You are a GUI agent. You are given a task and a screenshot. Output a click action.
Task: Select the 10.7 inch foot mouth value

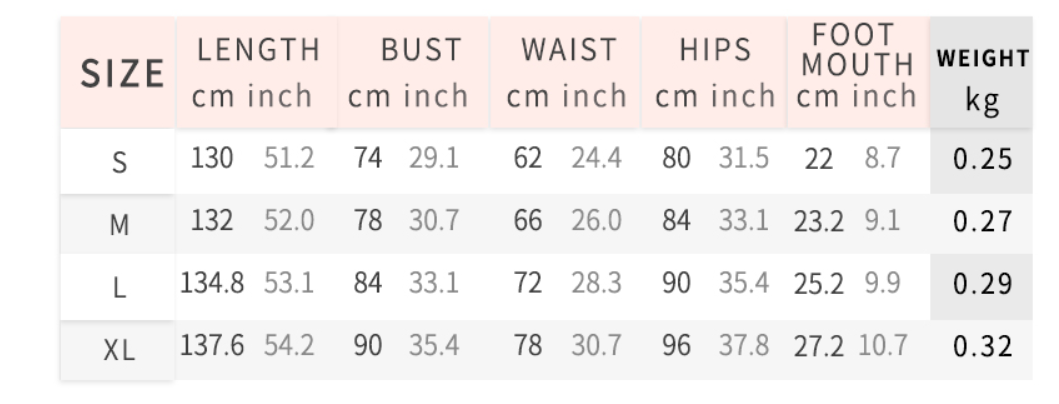pos(881,347)
